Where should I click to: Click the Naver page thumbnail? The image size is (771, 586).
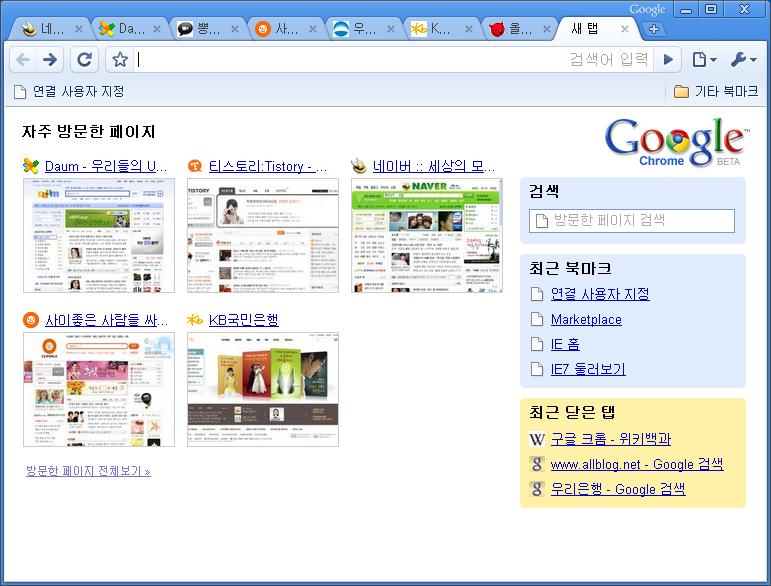(427, 235)
